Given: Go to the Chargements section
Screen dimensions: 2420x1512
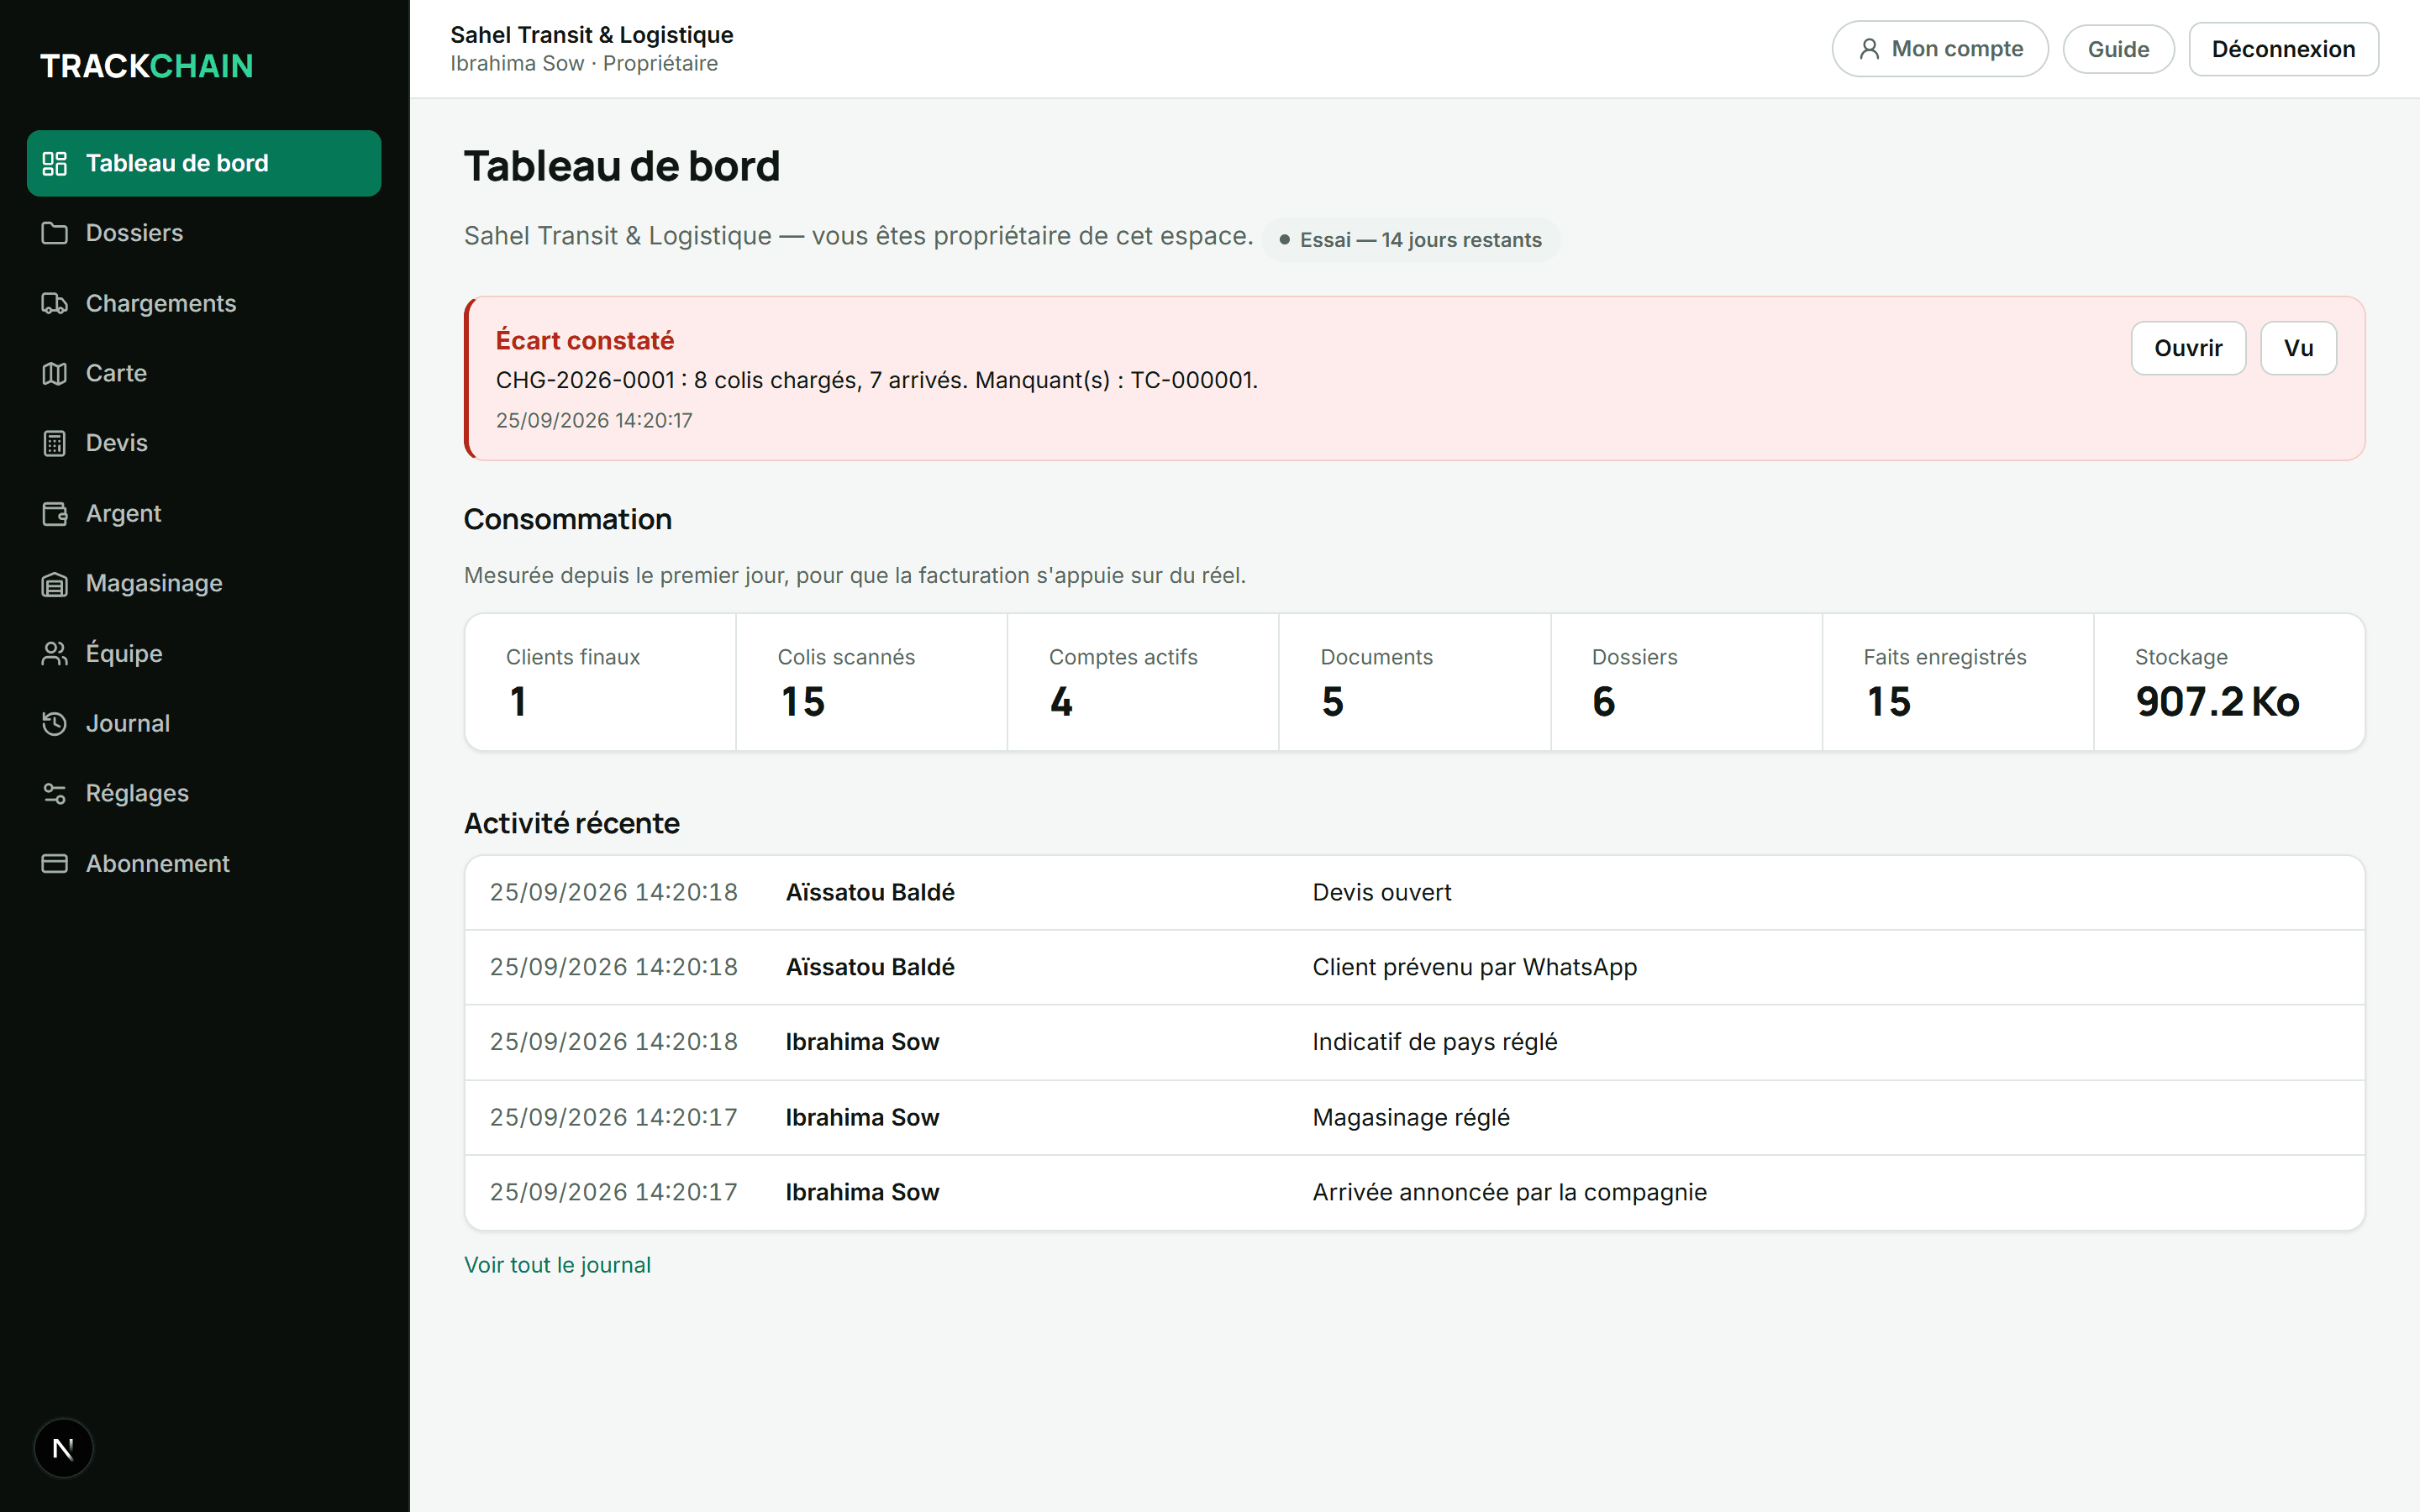Looking at the screenshot, I should pos(204,303).
